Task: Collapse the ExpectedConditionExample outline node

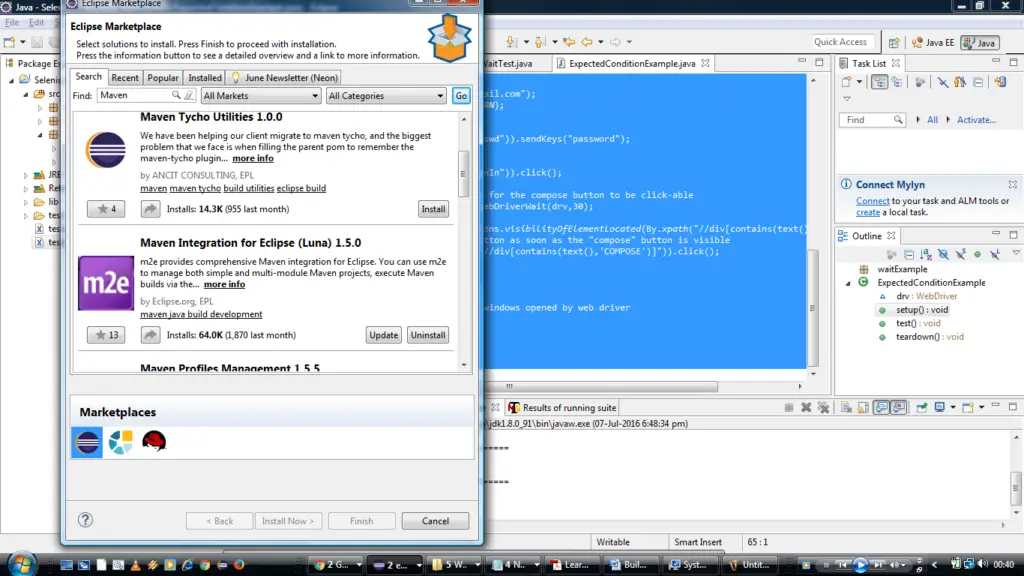Action: (849, 283)
